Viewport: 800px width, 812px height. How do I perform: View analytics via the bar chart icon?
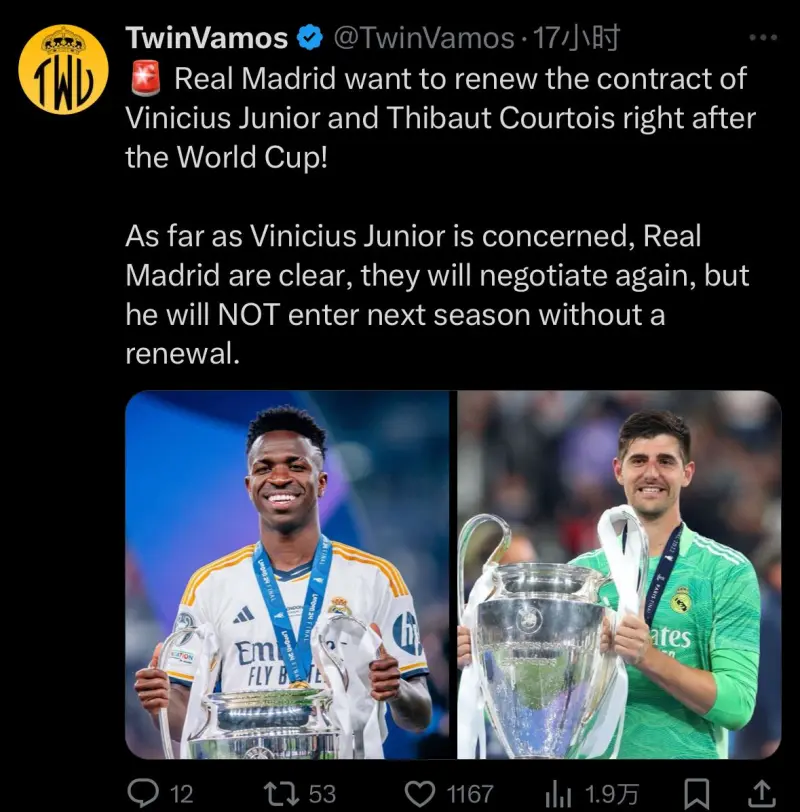pos(558,793)
